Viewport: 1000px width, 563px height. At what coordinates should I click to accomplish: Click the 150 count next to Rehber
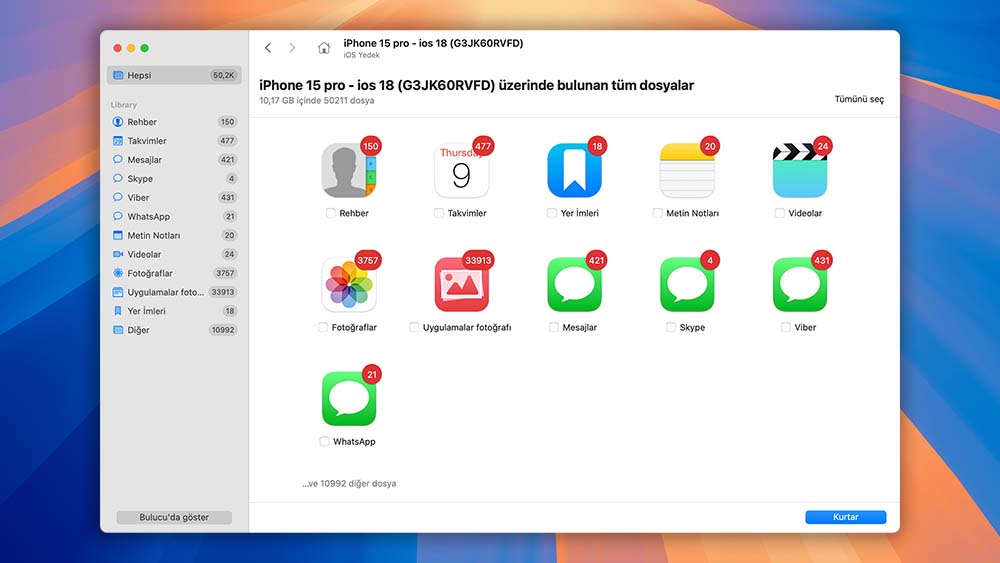click(227, 122)
